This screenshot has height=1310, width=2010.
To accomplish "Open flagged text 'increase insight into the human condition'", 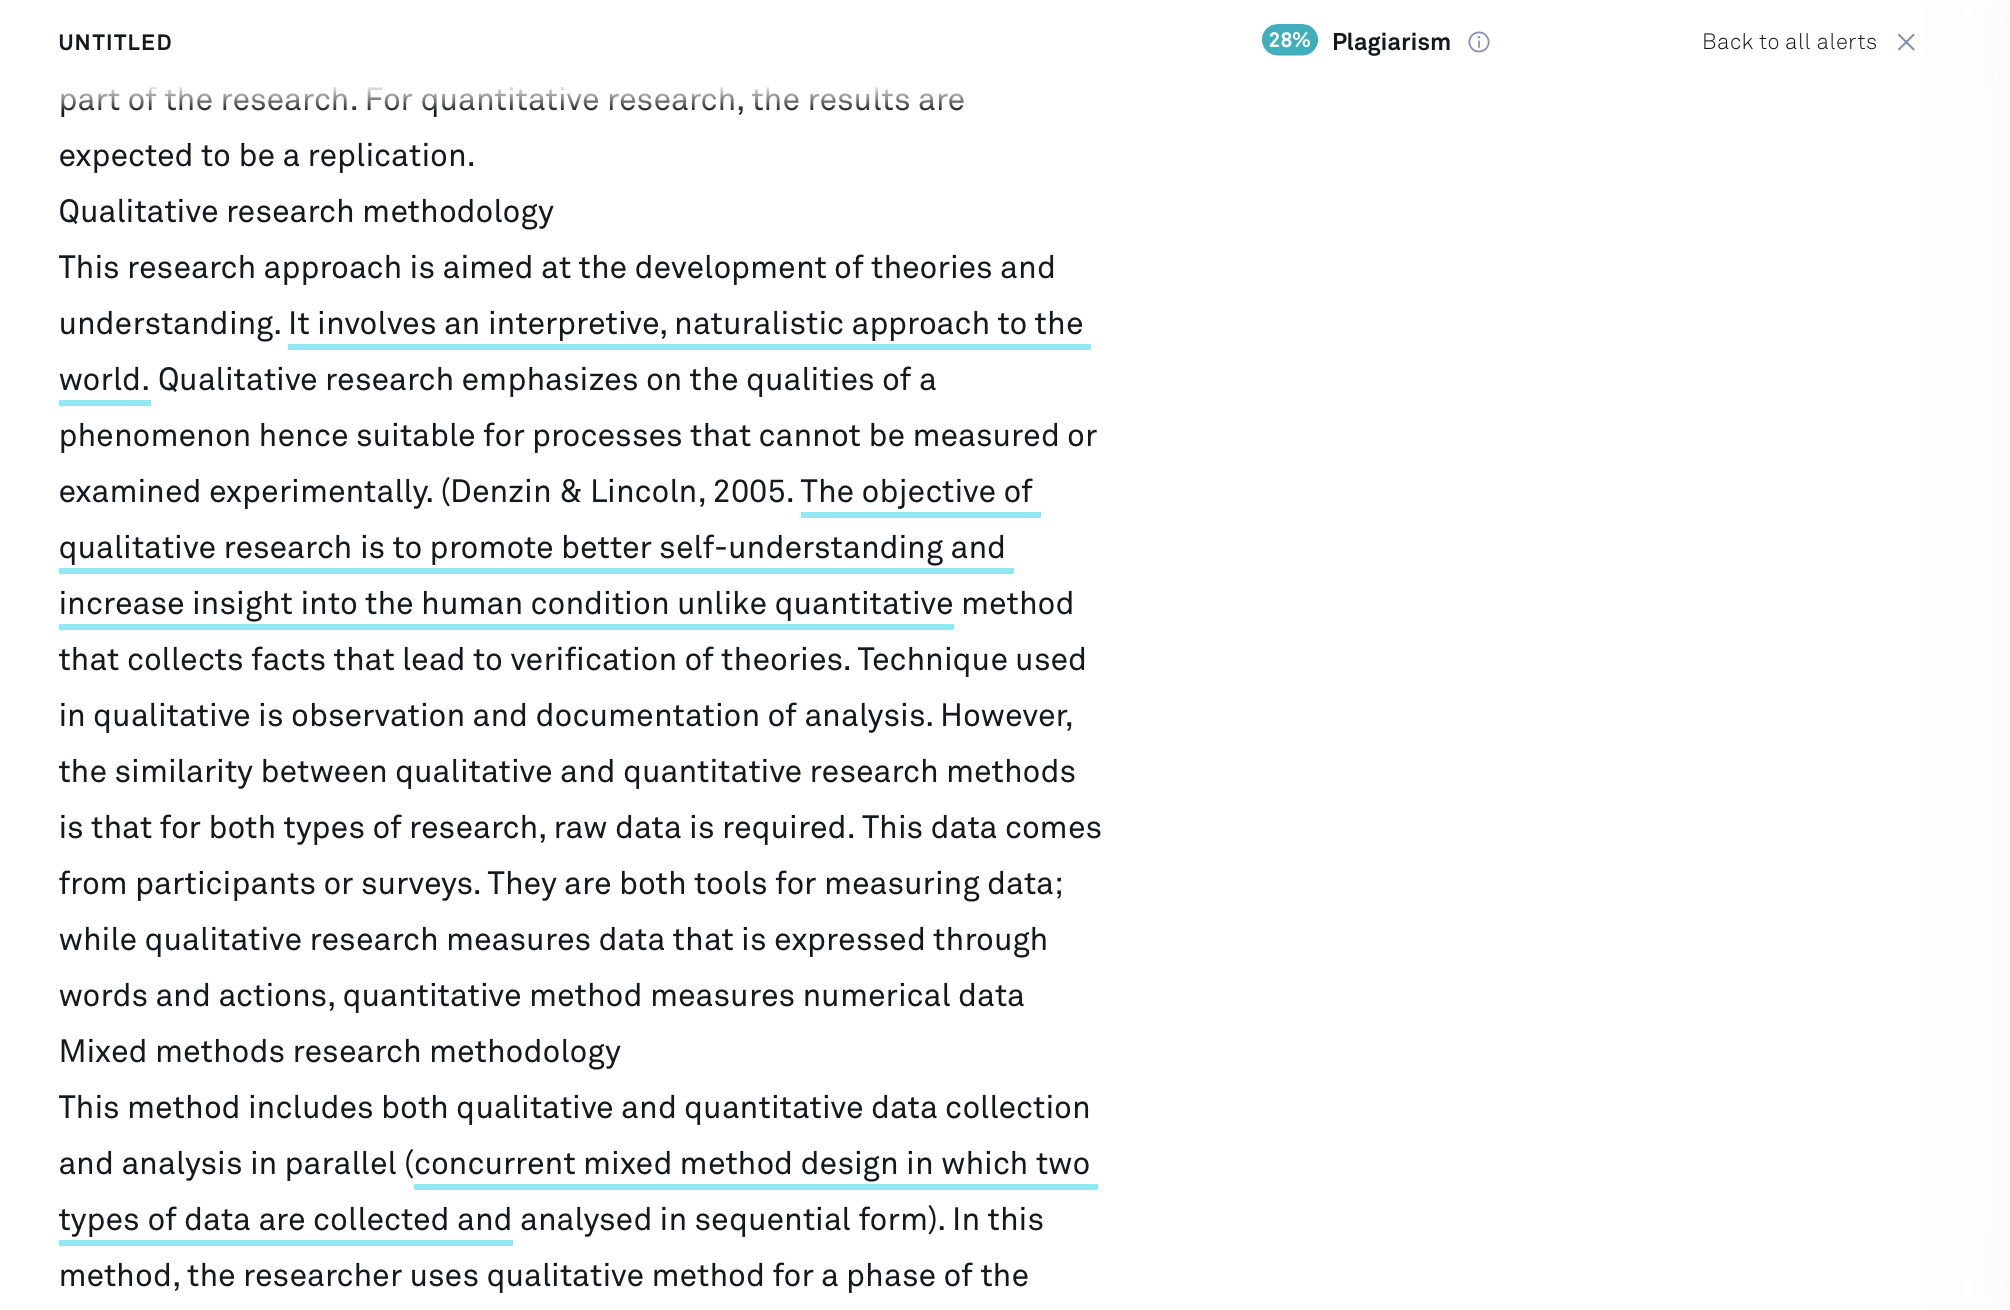I will (364, 603).
